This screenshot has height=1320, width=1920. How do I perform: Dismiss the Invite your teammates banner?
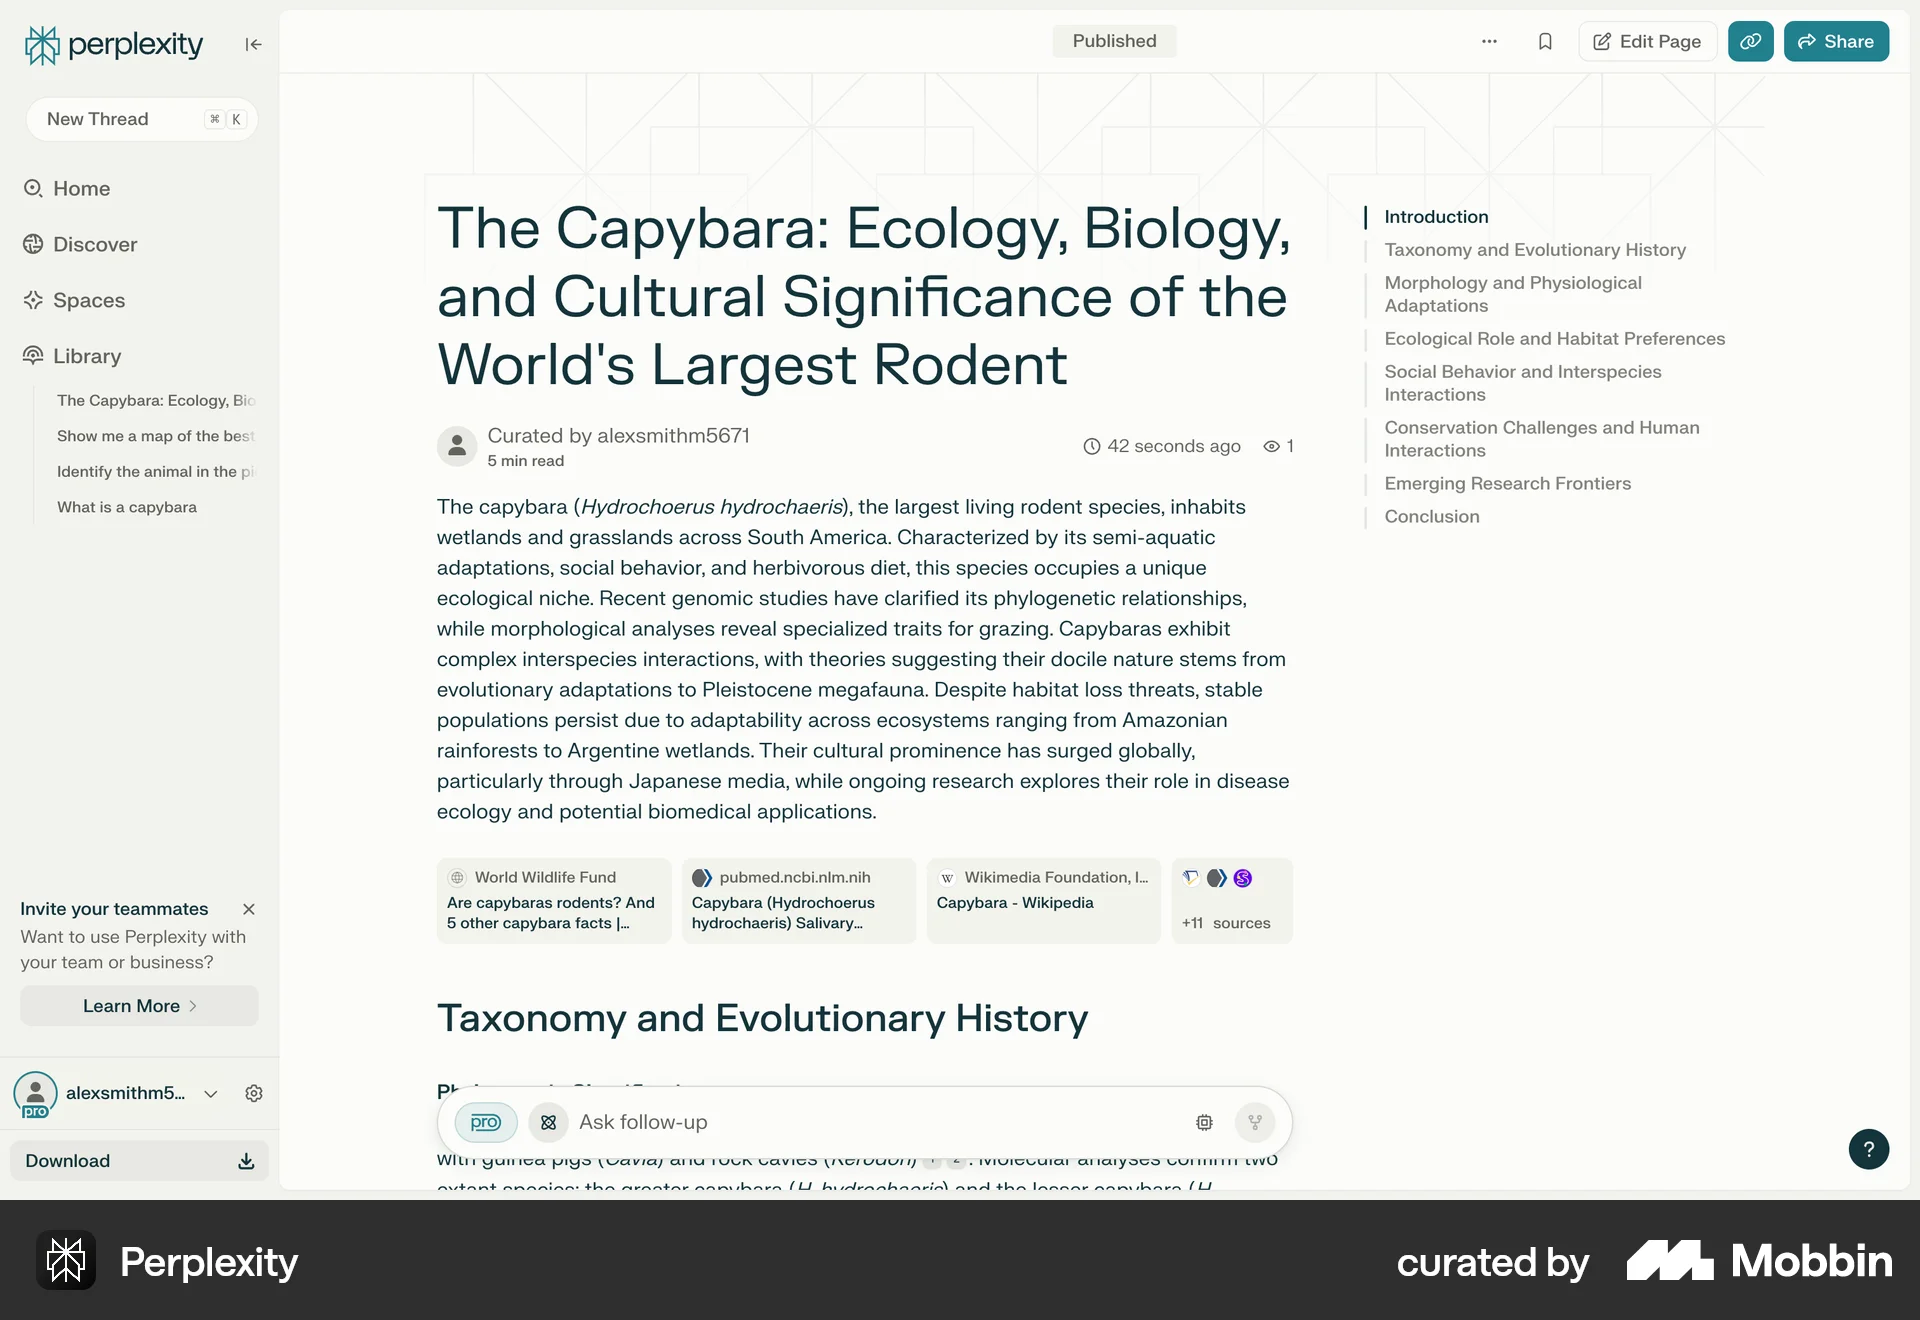tap(249, 909)
